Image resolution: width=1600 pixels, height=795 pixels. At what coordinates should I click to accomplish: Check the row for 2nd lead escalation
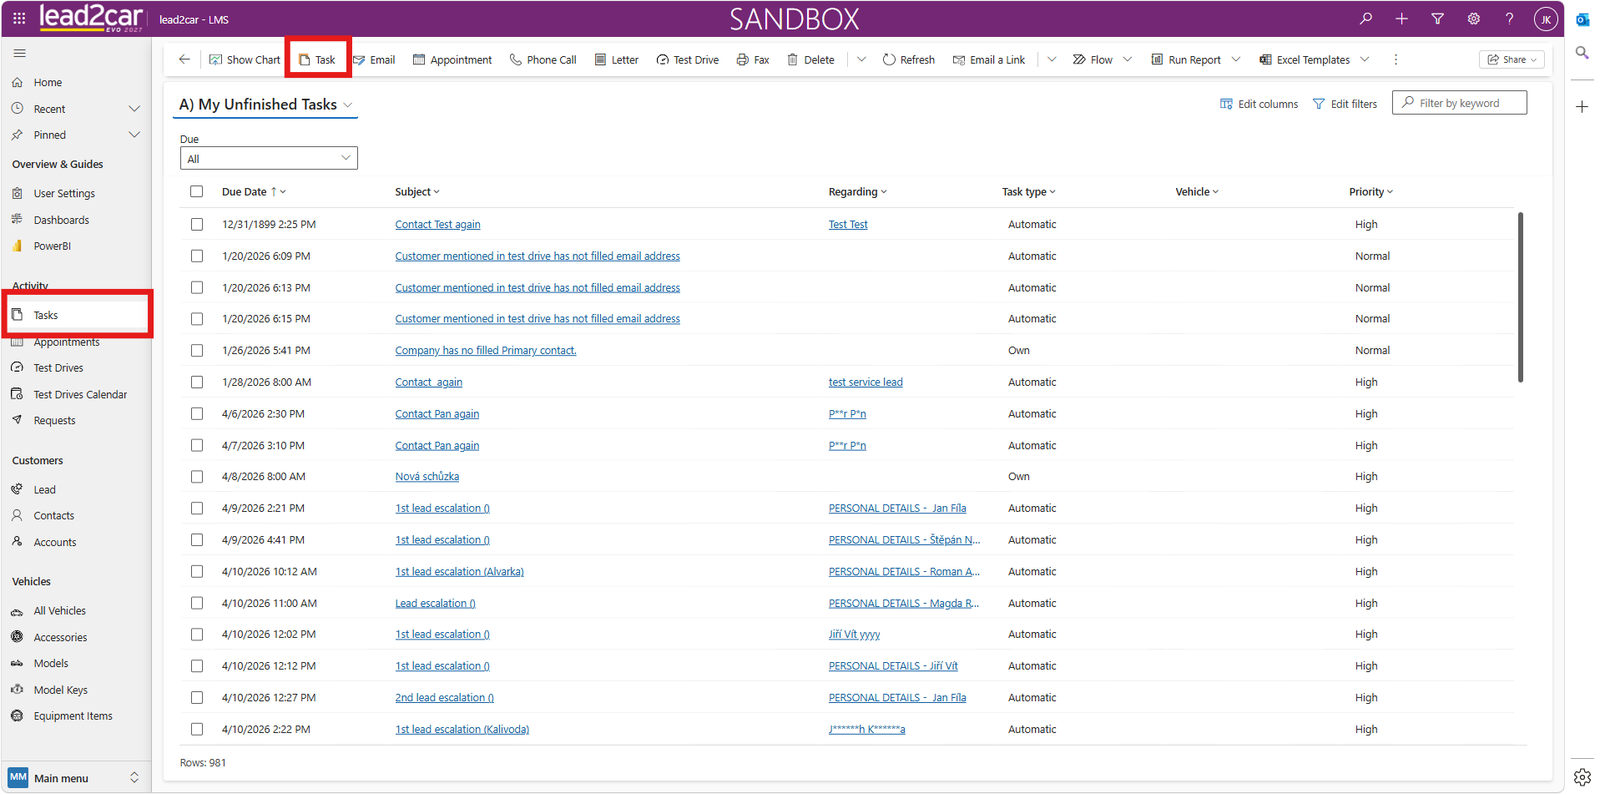point(197,697)
